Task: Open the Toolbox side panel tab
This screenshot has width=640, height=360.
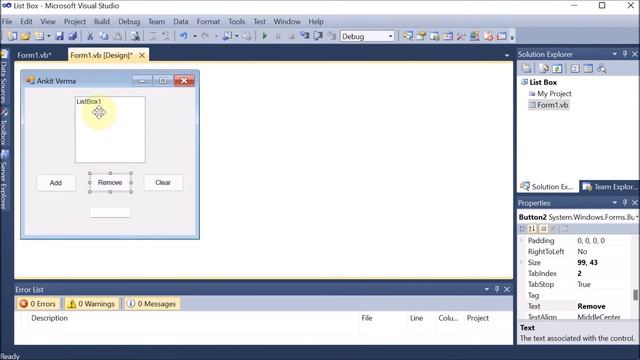Action: [x=4, y=127]
